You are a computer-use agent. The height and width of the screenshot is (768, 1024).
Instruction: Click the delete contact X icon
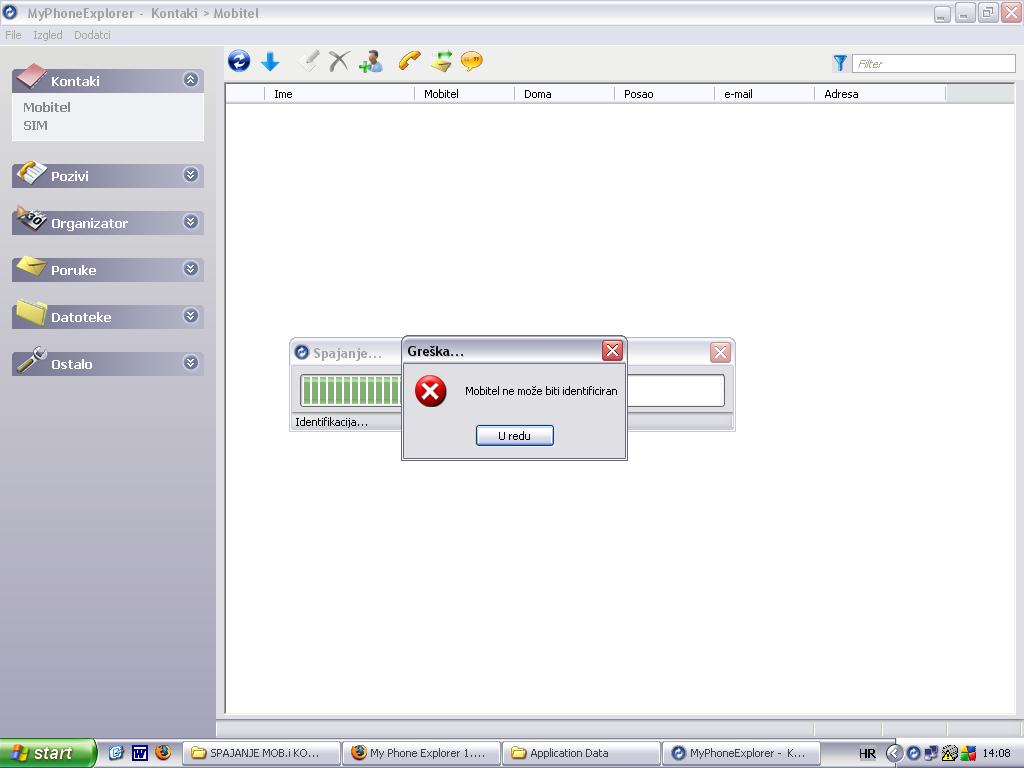(x=339, y=61)
